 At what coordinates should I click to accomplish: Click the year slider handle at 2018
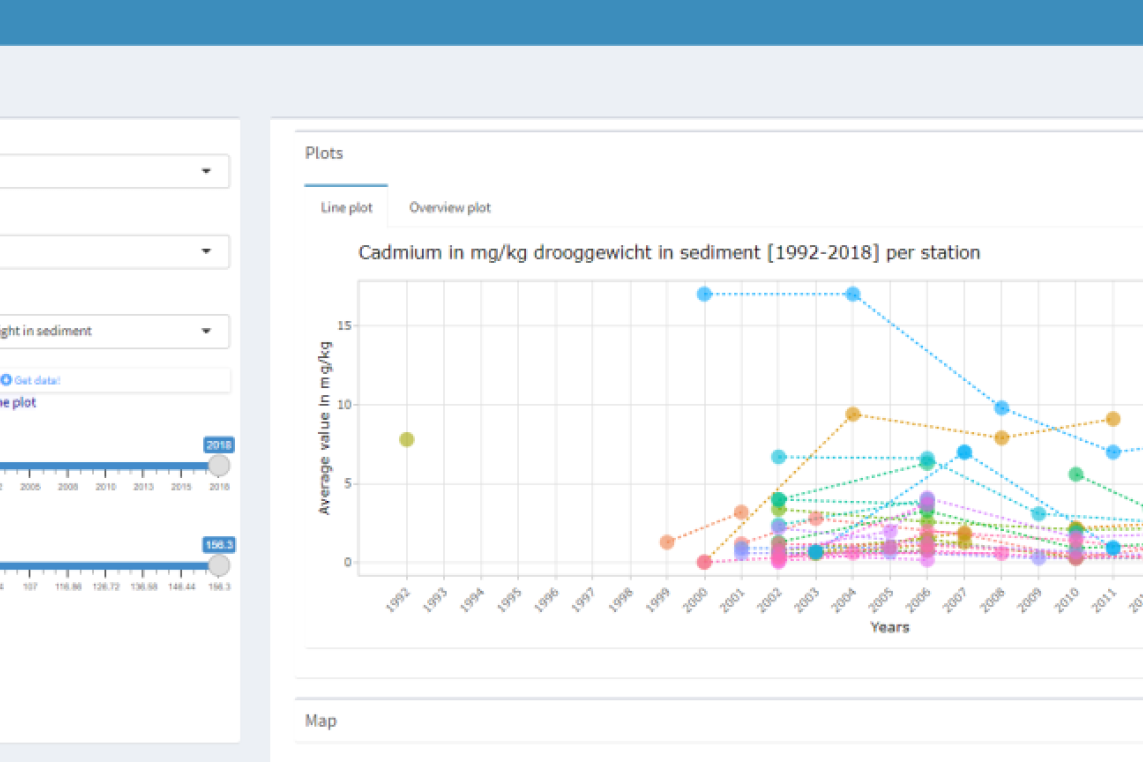218,466
